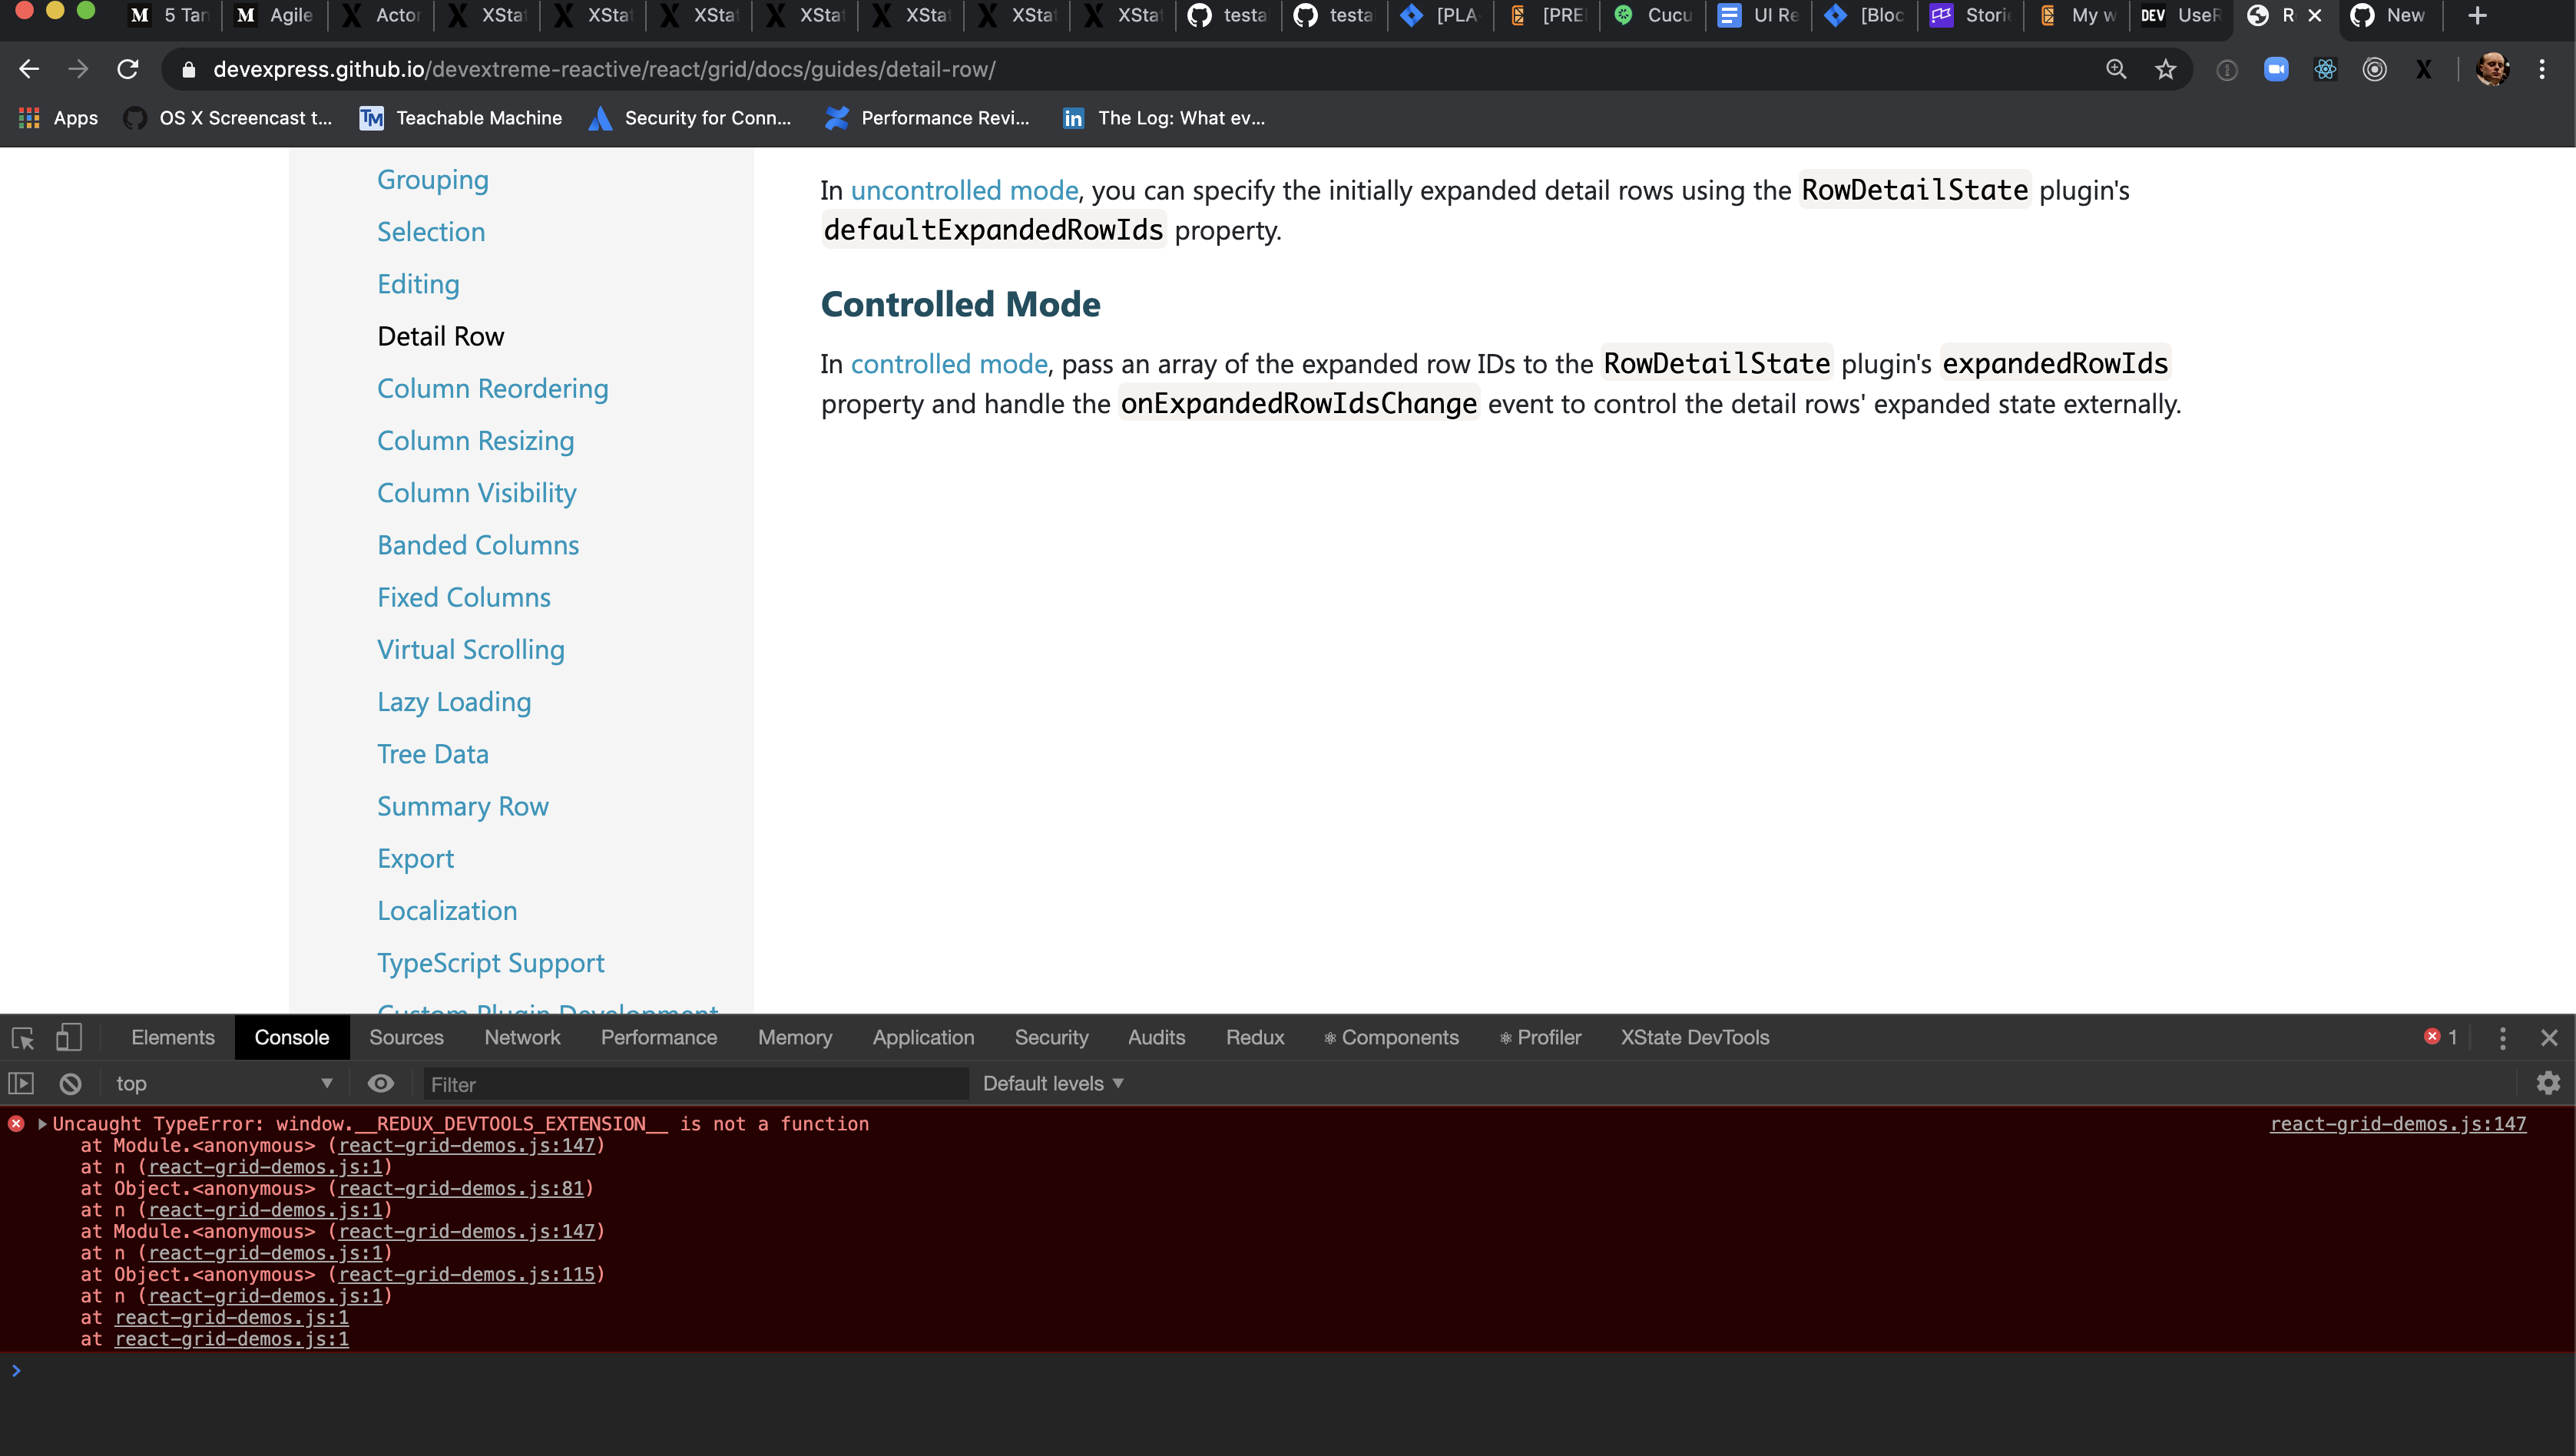Switch to the Network tab
This screenshot has height=1456, width=2576.
(522, 1038)
